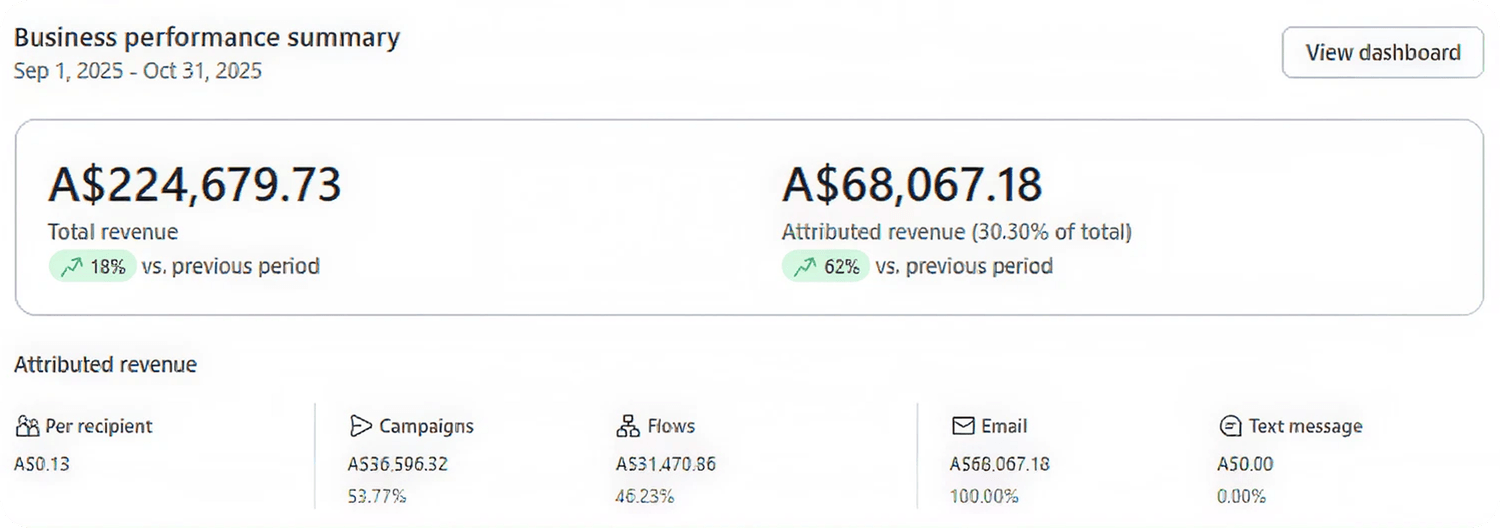This screenshot has width=1500, height=528.
Task: Click the Business performance summary heading
Action: (207, 38)
